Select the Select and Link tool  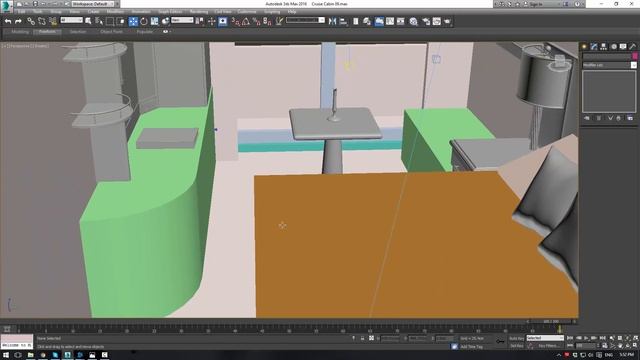click(31, 21)
